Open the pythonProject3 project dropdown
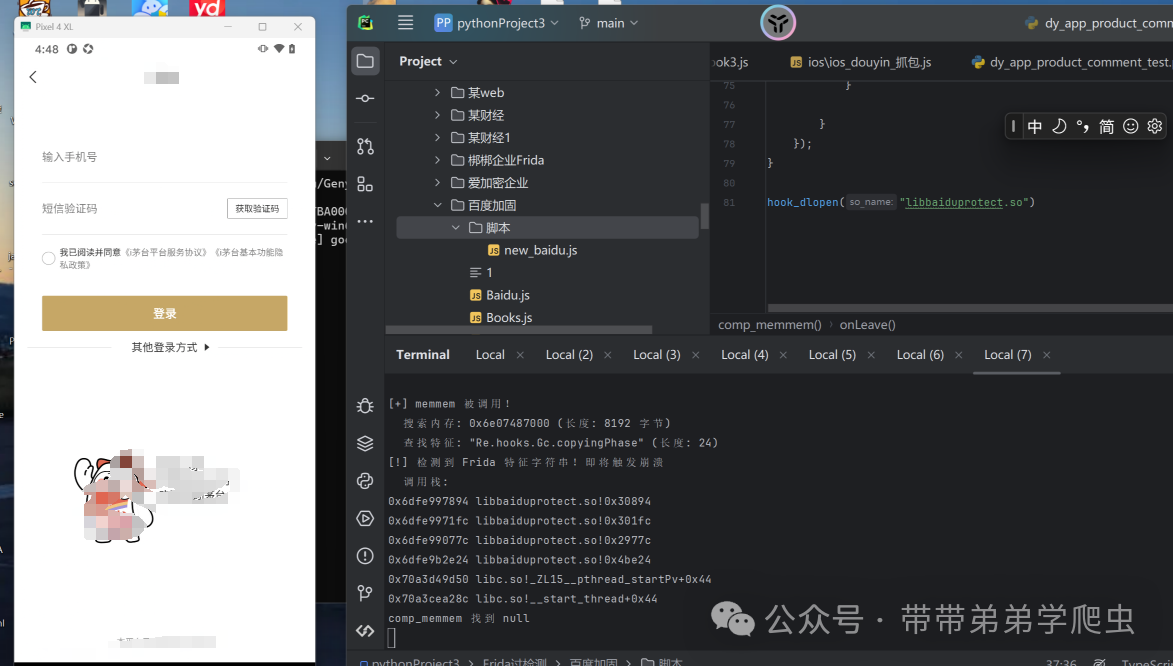The image size is (1173, 666). click(x=497, y=23)
